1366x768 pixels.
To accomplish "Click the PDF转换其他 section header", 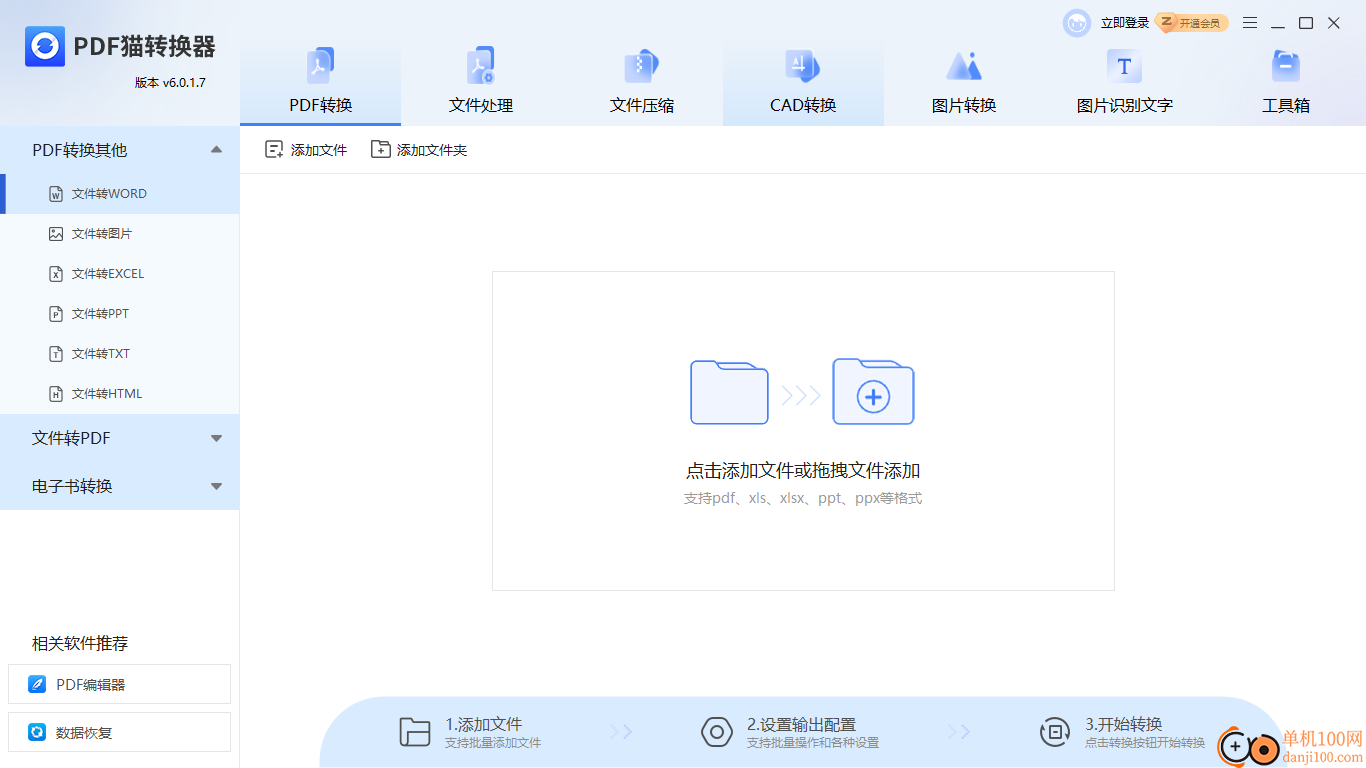I will pos(120,150).
